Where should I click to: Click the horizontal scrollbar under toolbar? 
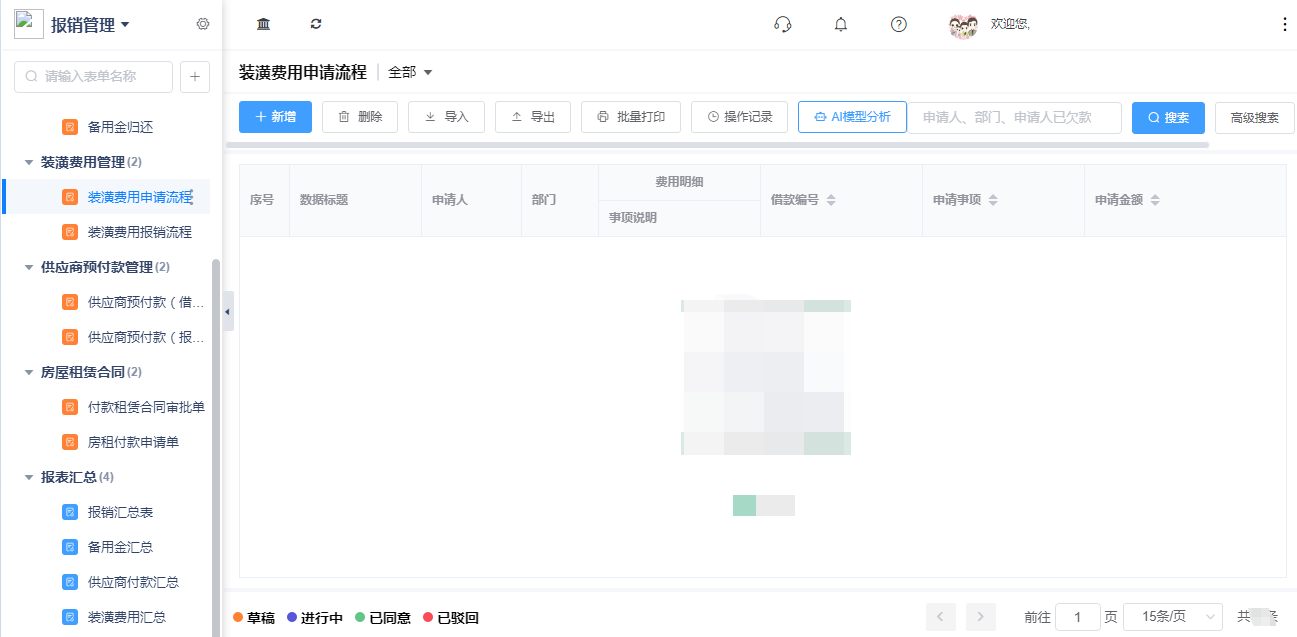point(718,145)
